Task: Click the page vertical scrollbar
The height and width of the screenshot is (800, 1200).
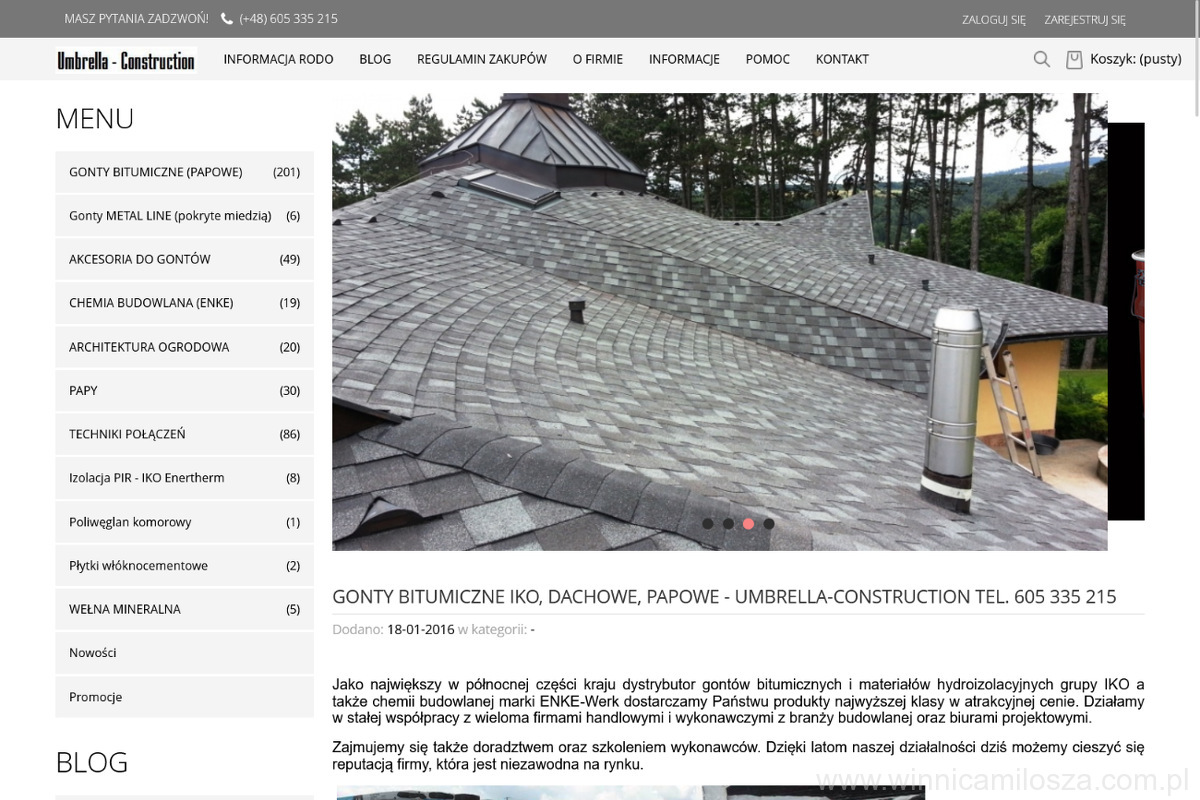Action: [x=1194, y=400]
